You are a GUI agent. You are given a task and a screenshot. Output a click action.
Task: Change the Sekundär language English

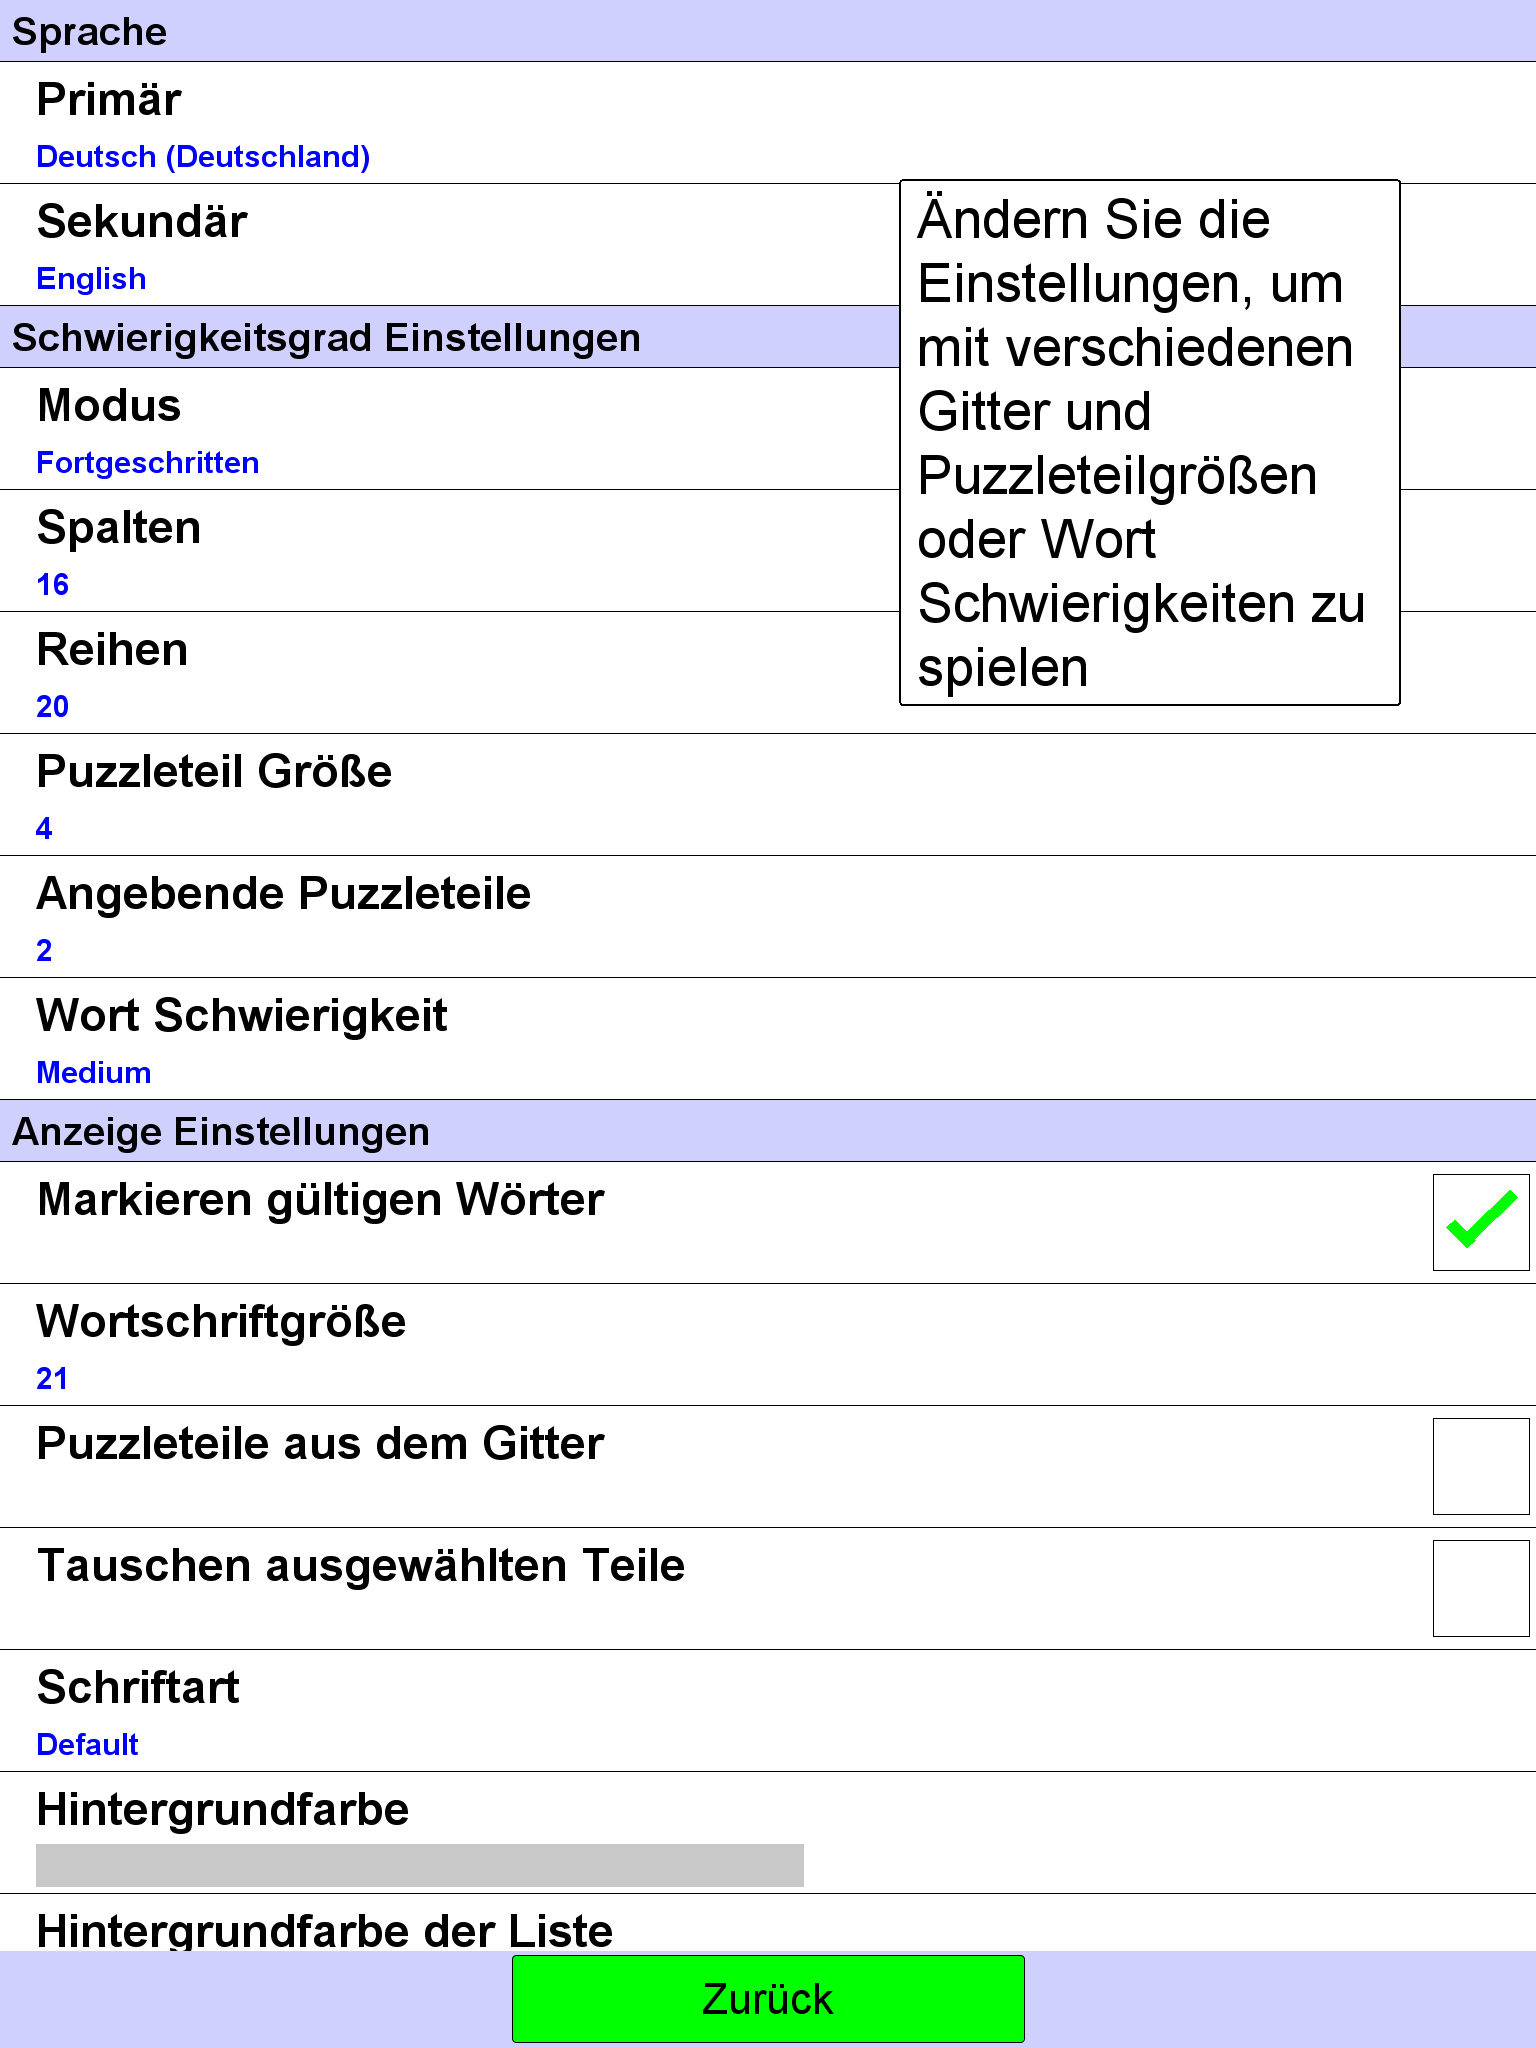tap(450, 245)
